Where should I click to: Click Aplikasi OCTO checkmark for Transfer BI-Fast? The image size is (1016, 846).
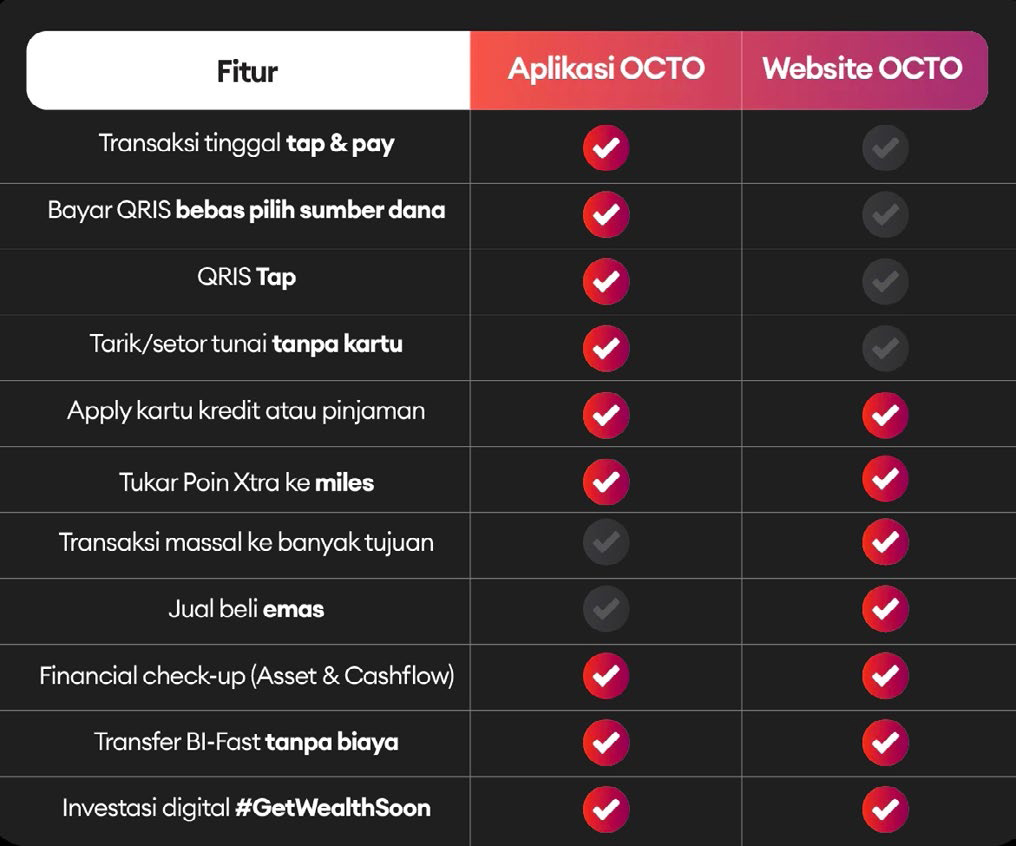[606, 742]
